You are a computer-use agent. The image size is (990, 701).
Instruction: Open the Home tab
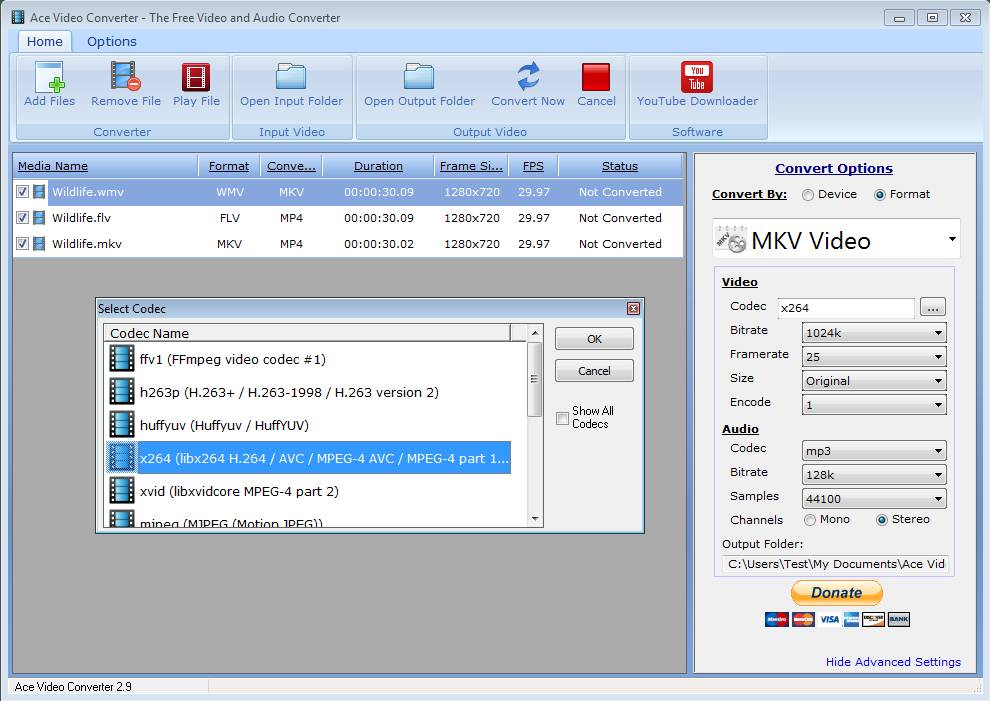tap(44, 41)
